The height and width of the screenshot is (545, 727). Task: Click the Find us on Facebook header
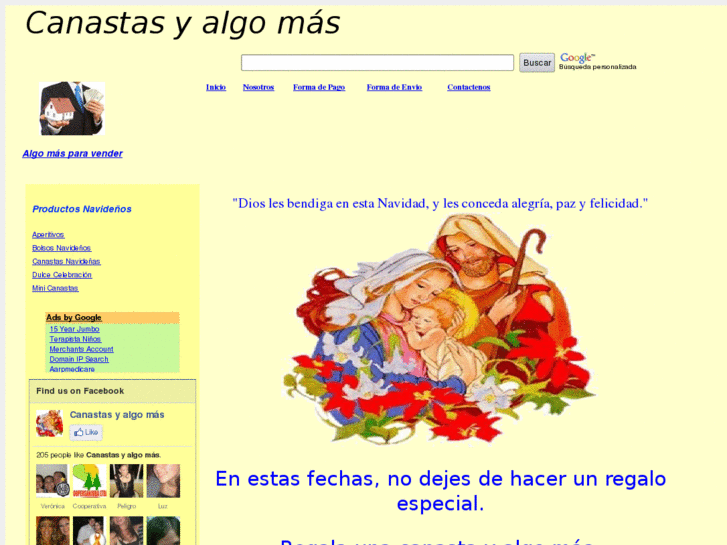tap(80, 391)
